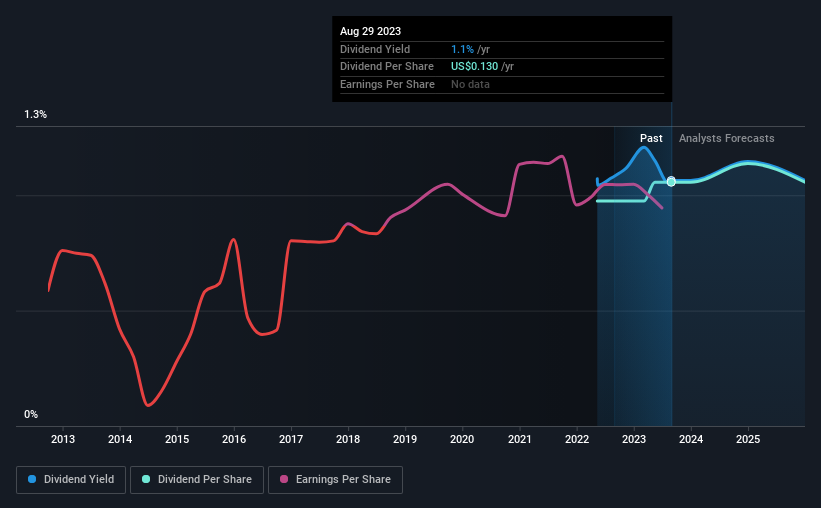Select the highlighted data point marker on the chart
Viewport: 821px width, 508px height.
click(x=671, y=181)
